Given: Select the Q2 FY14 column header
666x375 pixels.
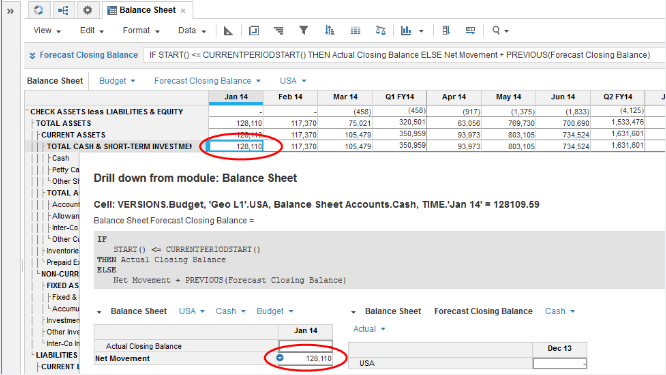Looking at the screenshot, I should point(618,97).
